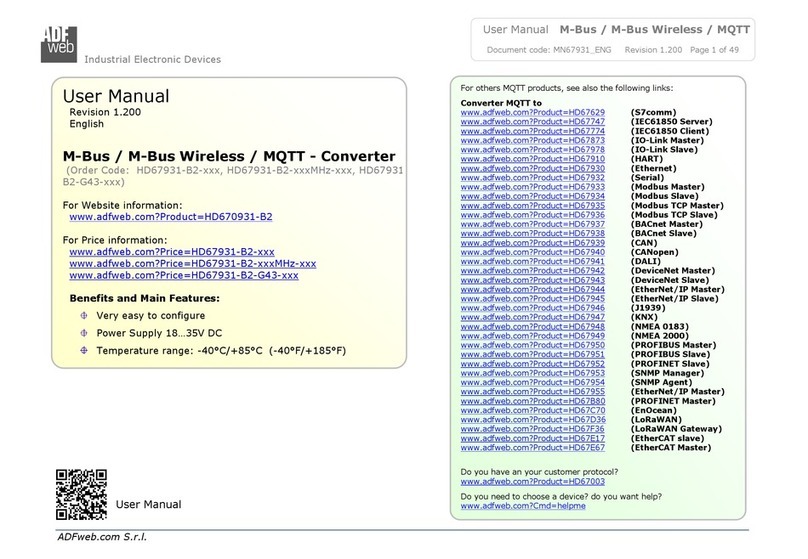Screen dimensions: 808x559
Task: Select the 'Industrial Electronic Devices' tagline
Action: (x=153, y=59)
